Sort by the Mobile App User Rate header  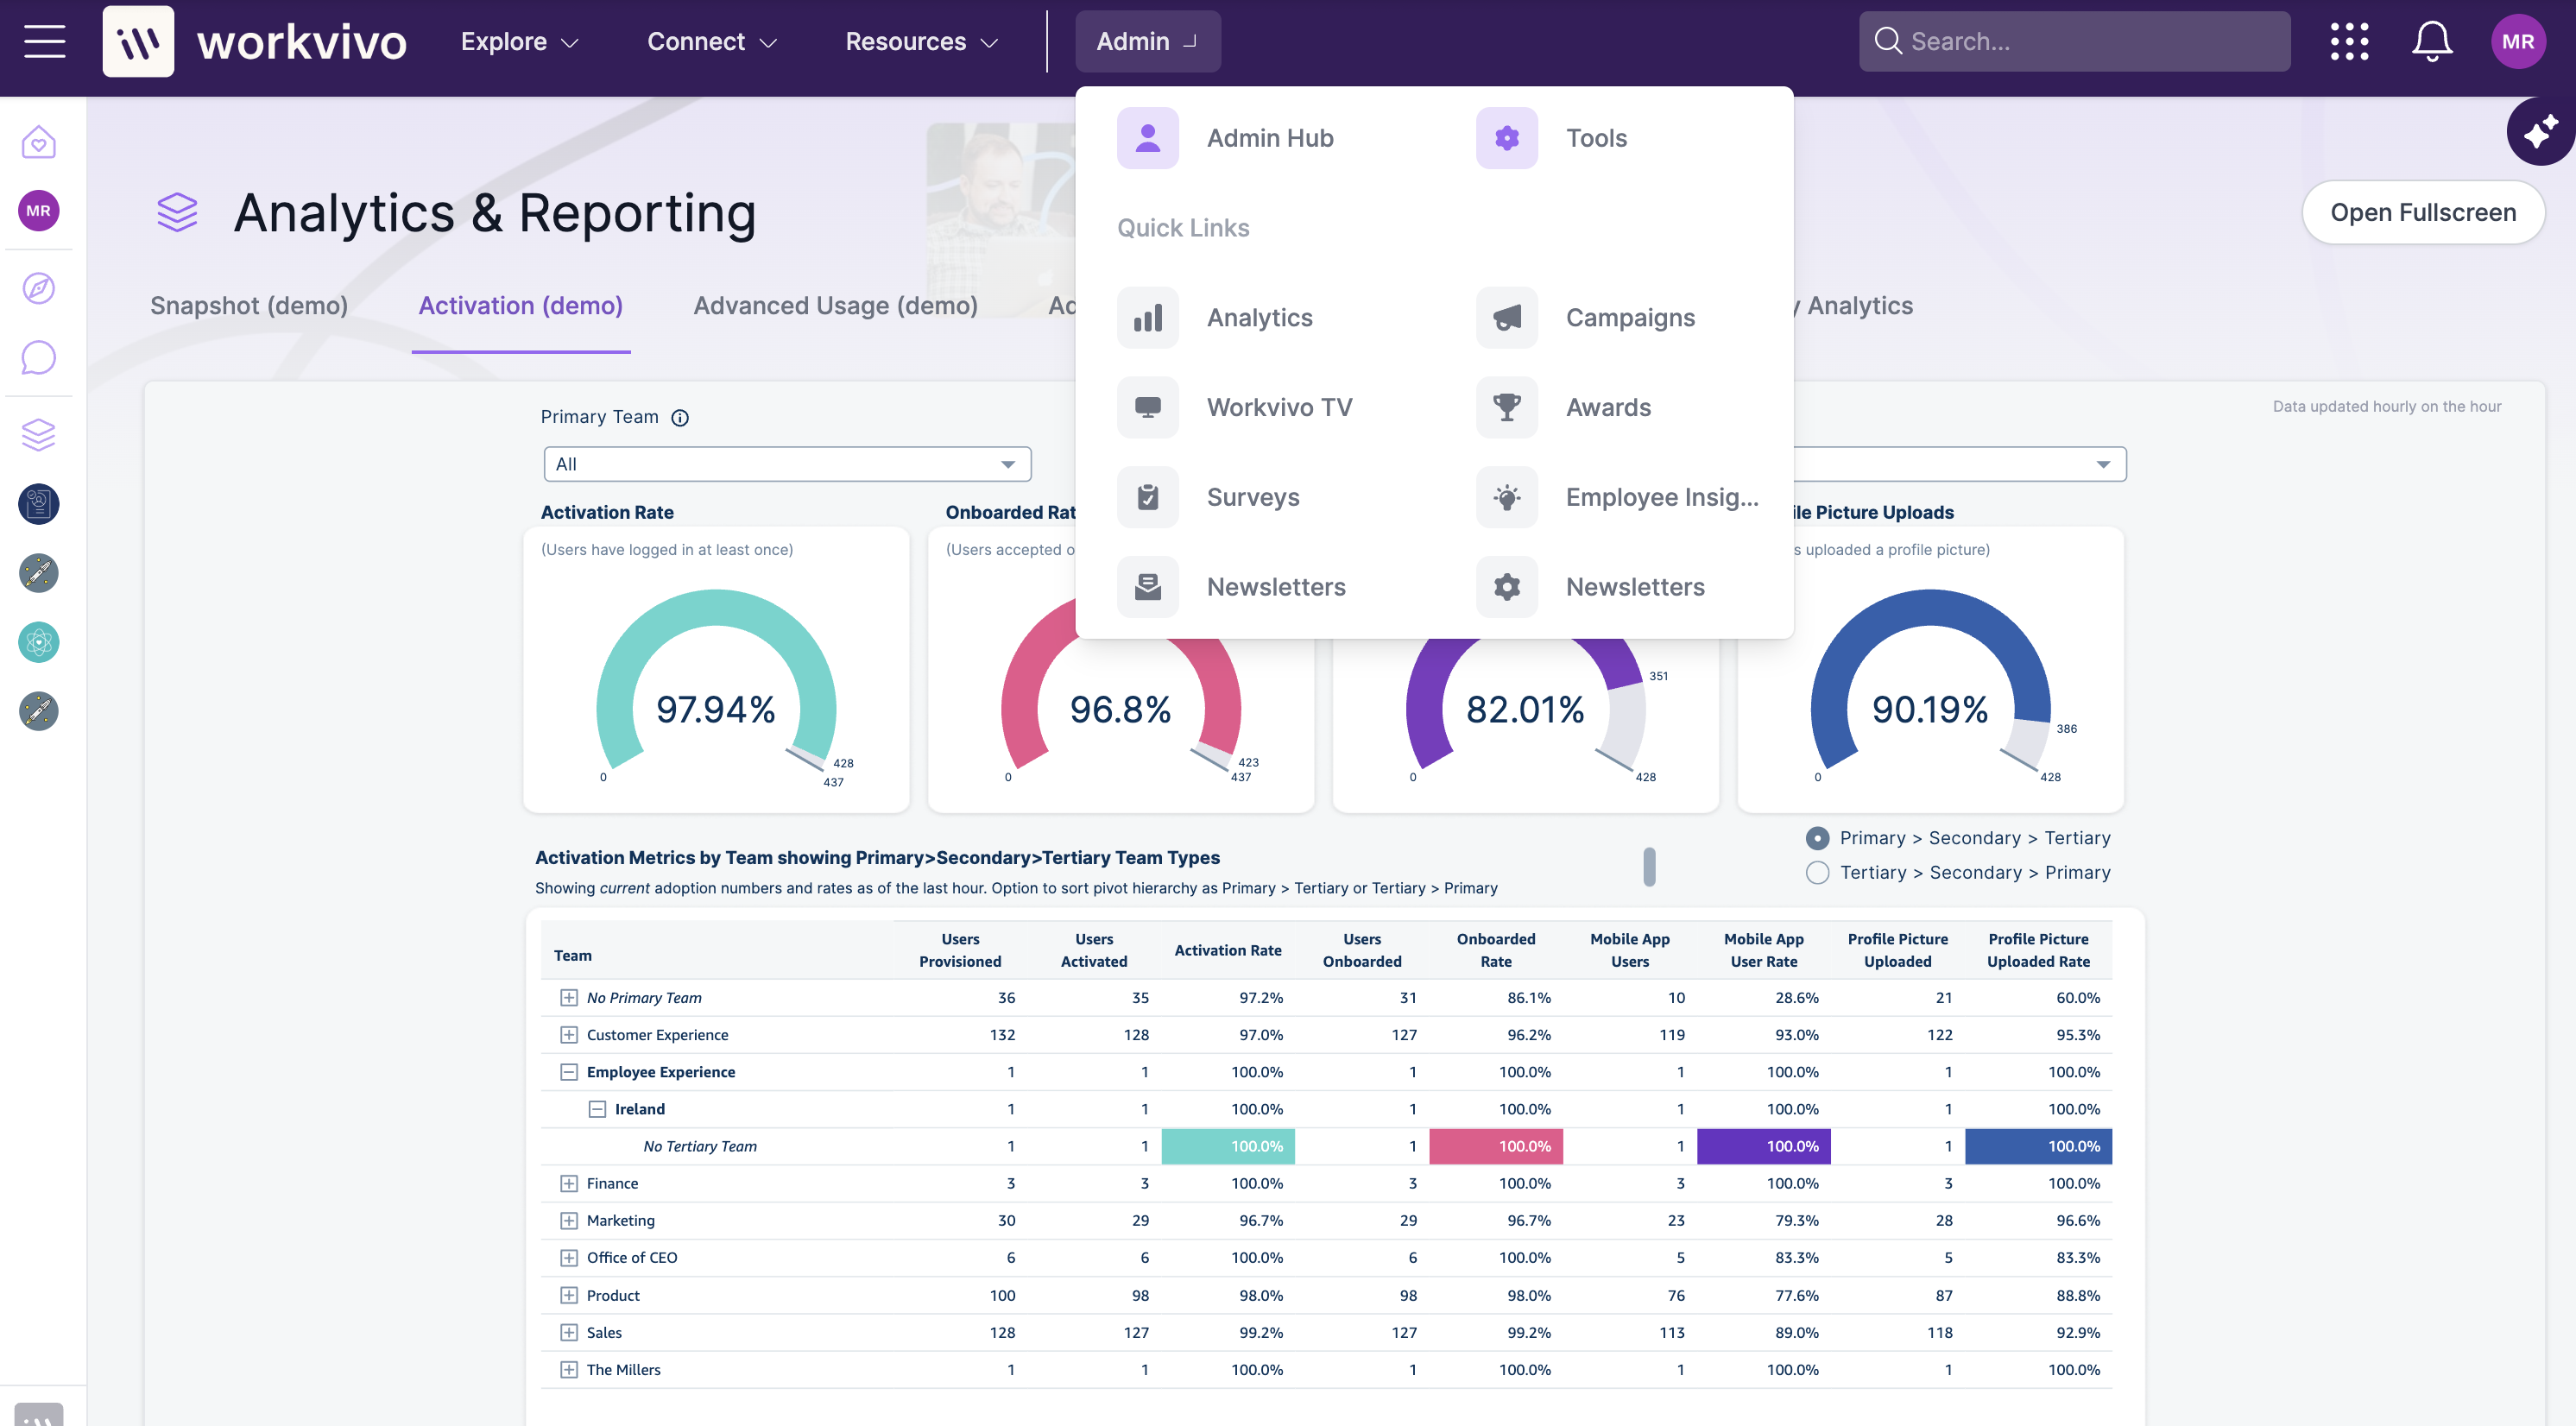1764,950
